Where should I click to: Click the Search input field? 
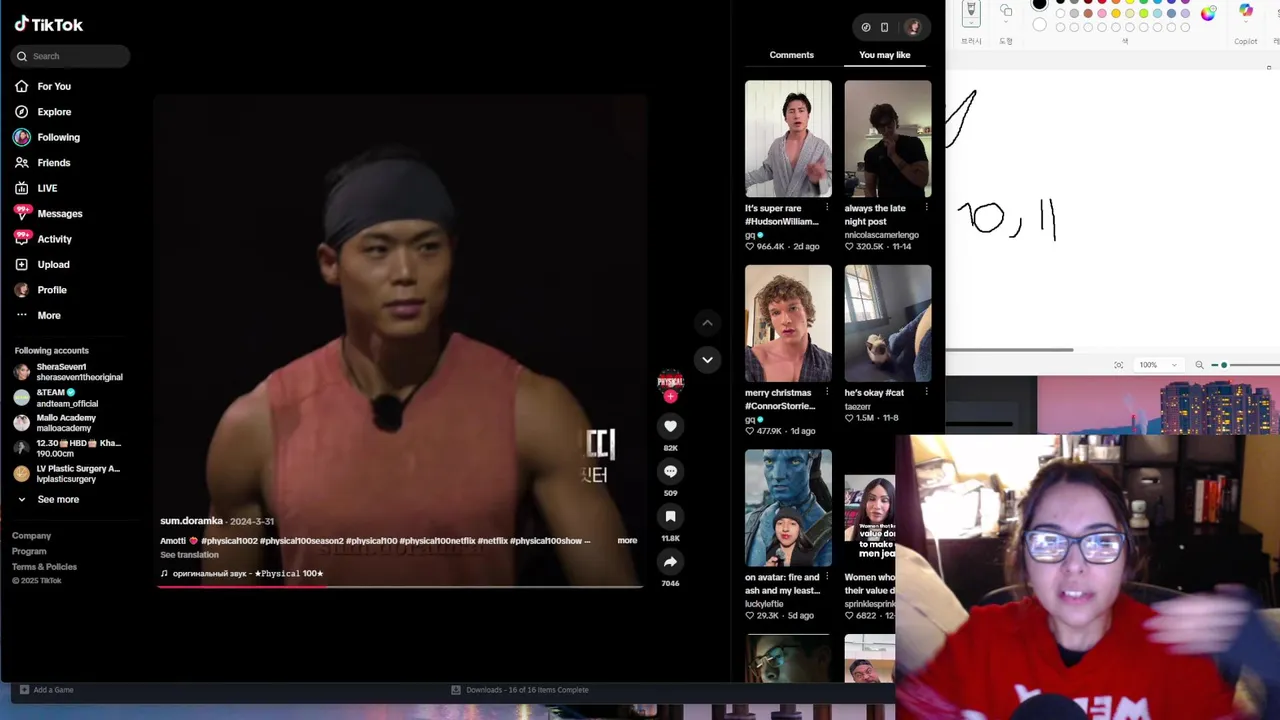click(72, 56)
